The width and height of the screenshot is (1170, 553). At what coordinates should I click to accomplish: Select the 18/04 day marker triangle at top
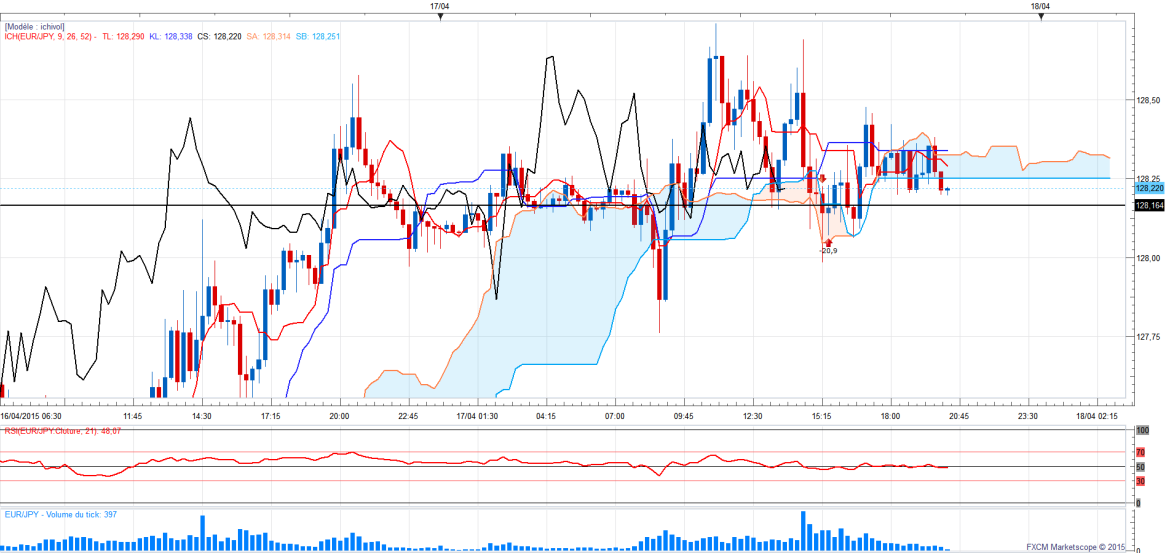pyautogui.click(x=1041, y=16)
